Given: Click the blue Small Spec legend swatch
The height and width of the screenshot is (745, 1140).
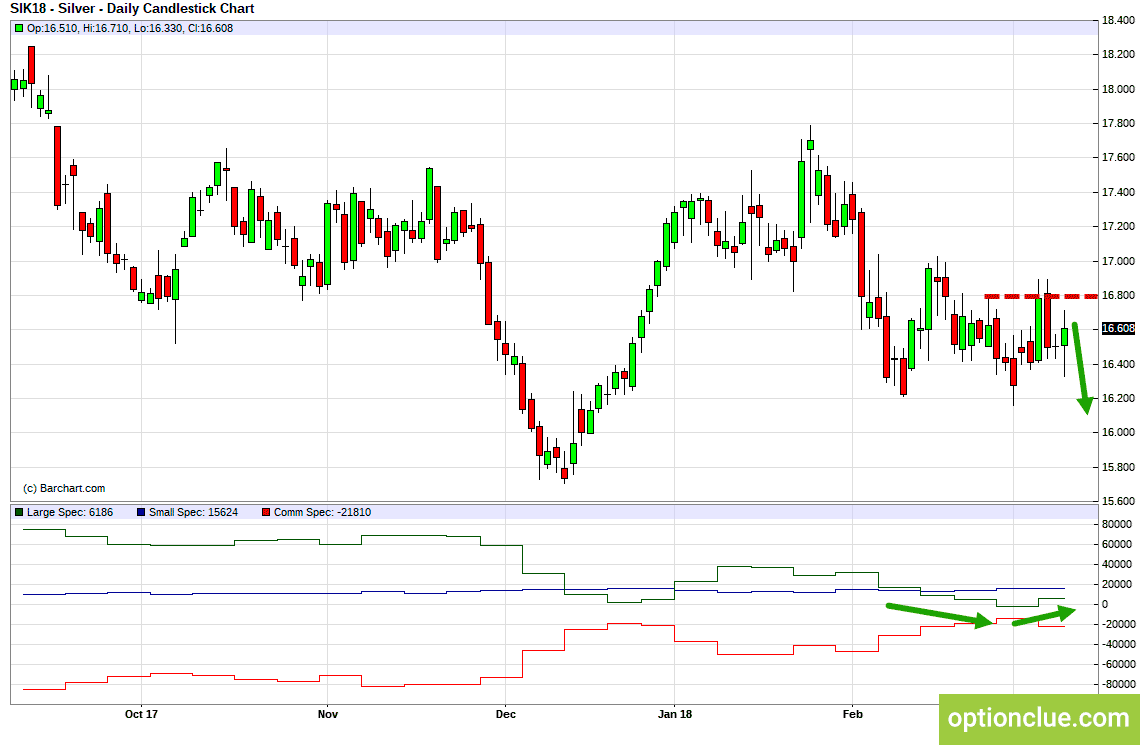Looking at the screenshot, I should pyautogui.click(x=140, y=512).
